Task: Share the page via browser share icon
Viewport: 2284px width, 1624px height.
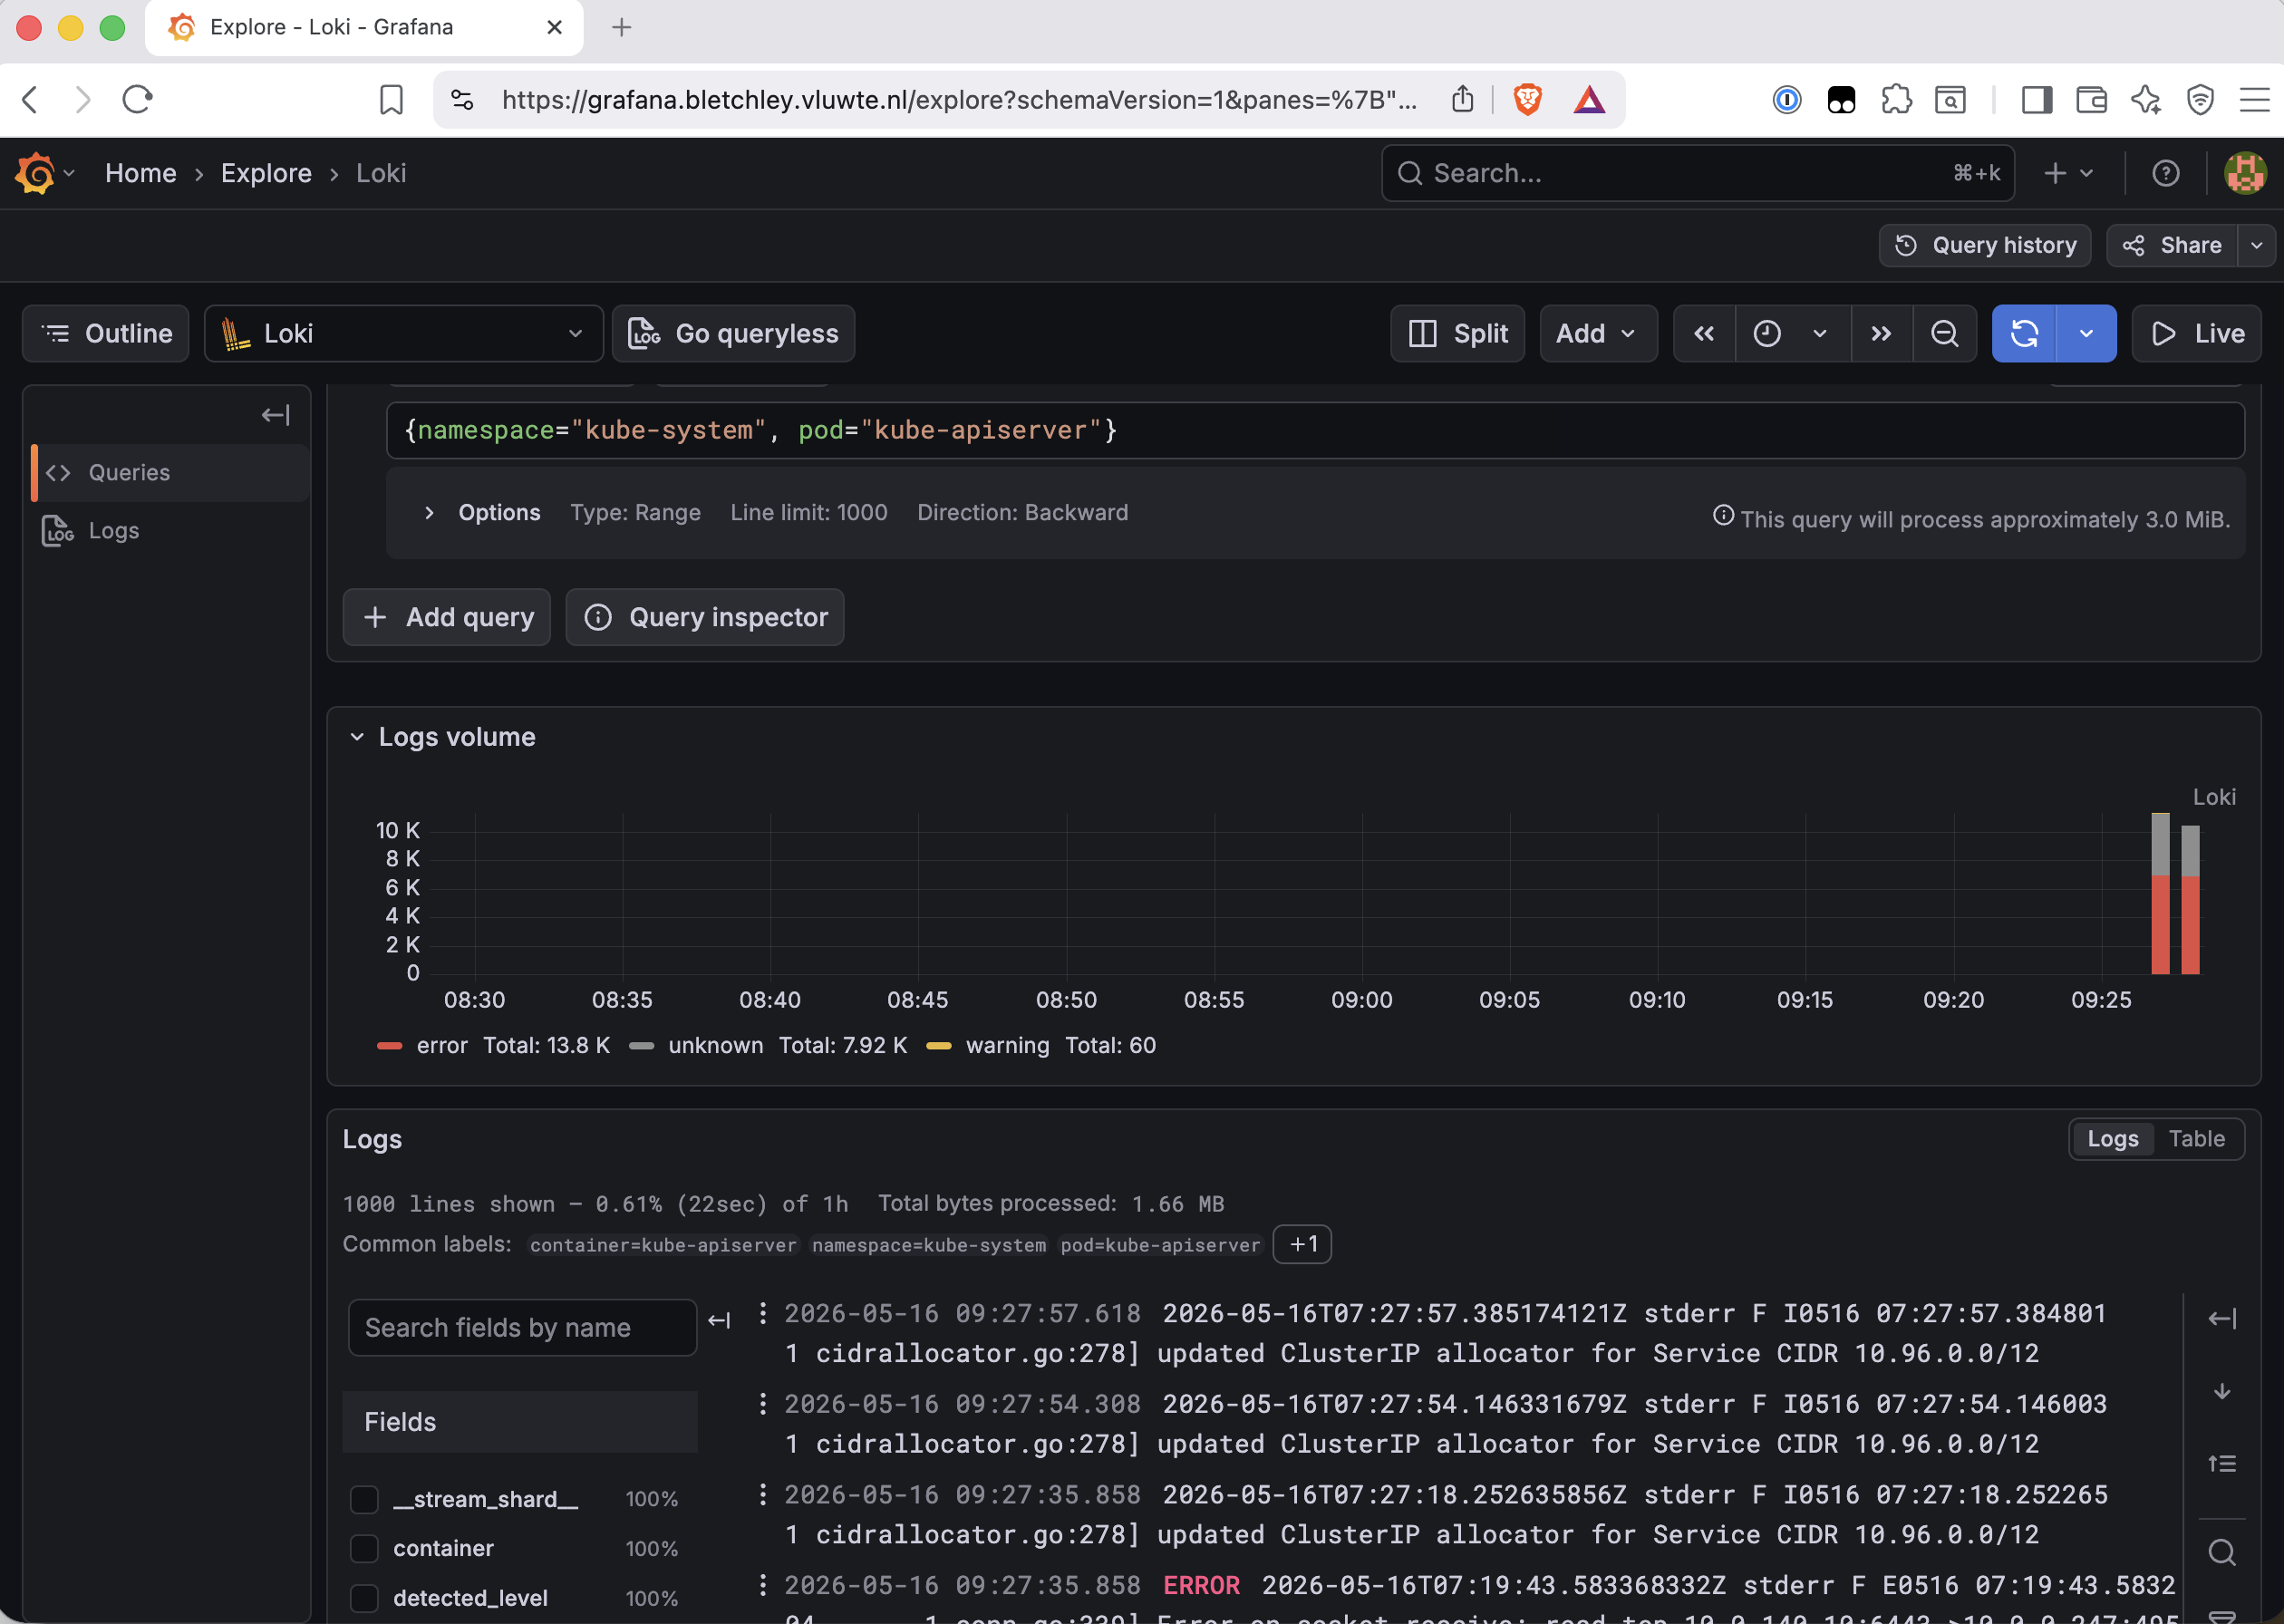Action: (1462, 99)
